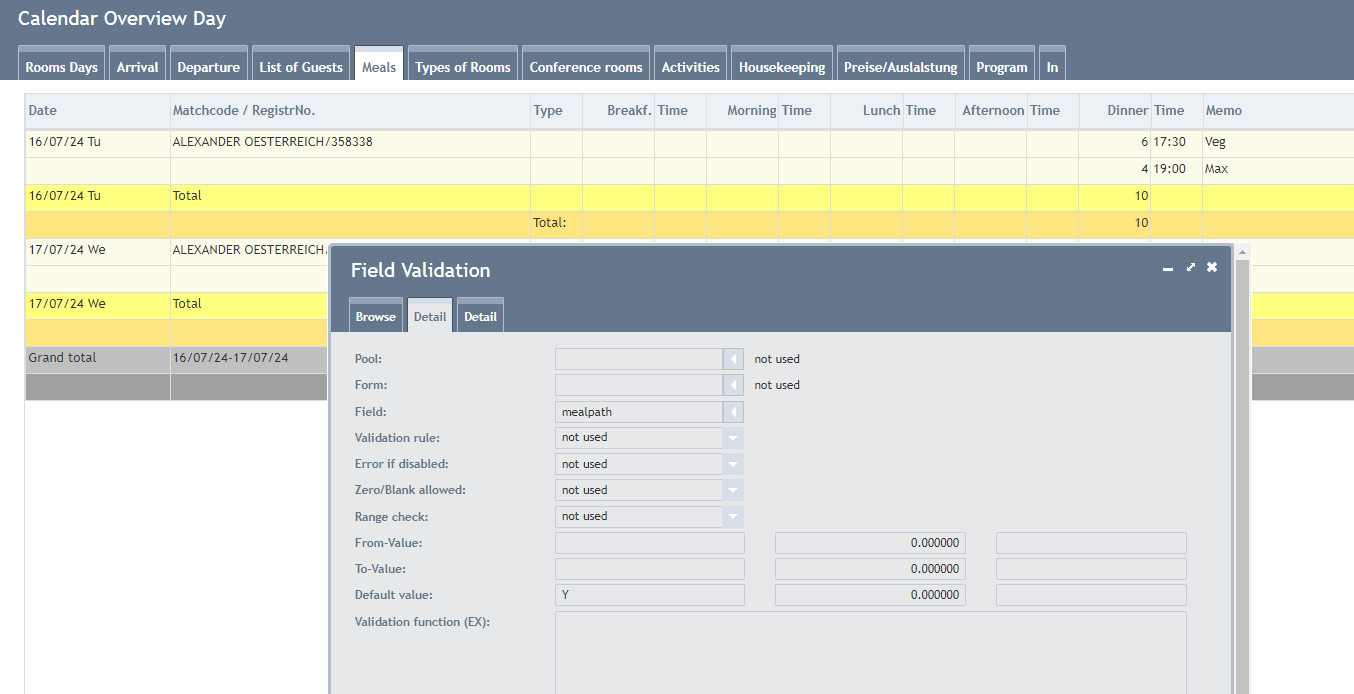1354x694 pixels.
Task: Switch to the Rooms Days tab
Action: [x=62, y=64]
